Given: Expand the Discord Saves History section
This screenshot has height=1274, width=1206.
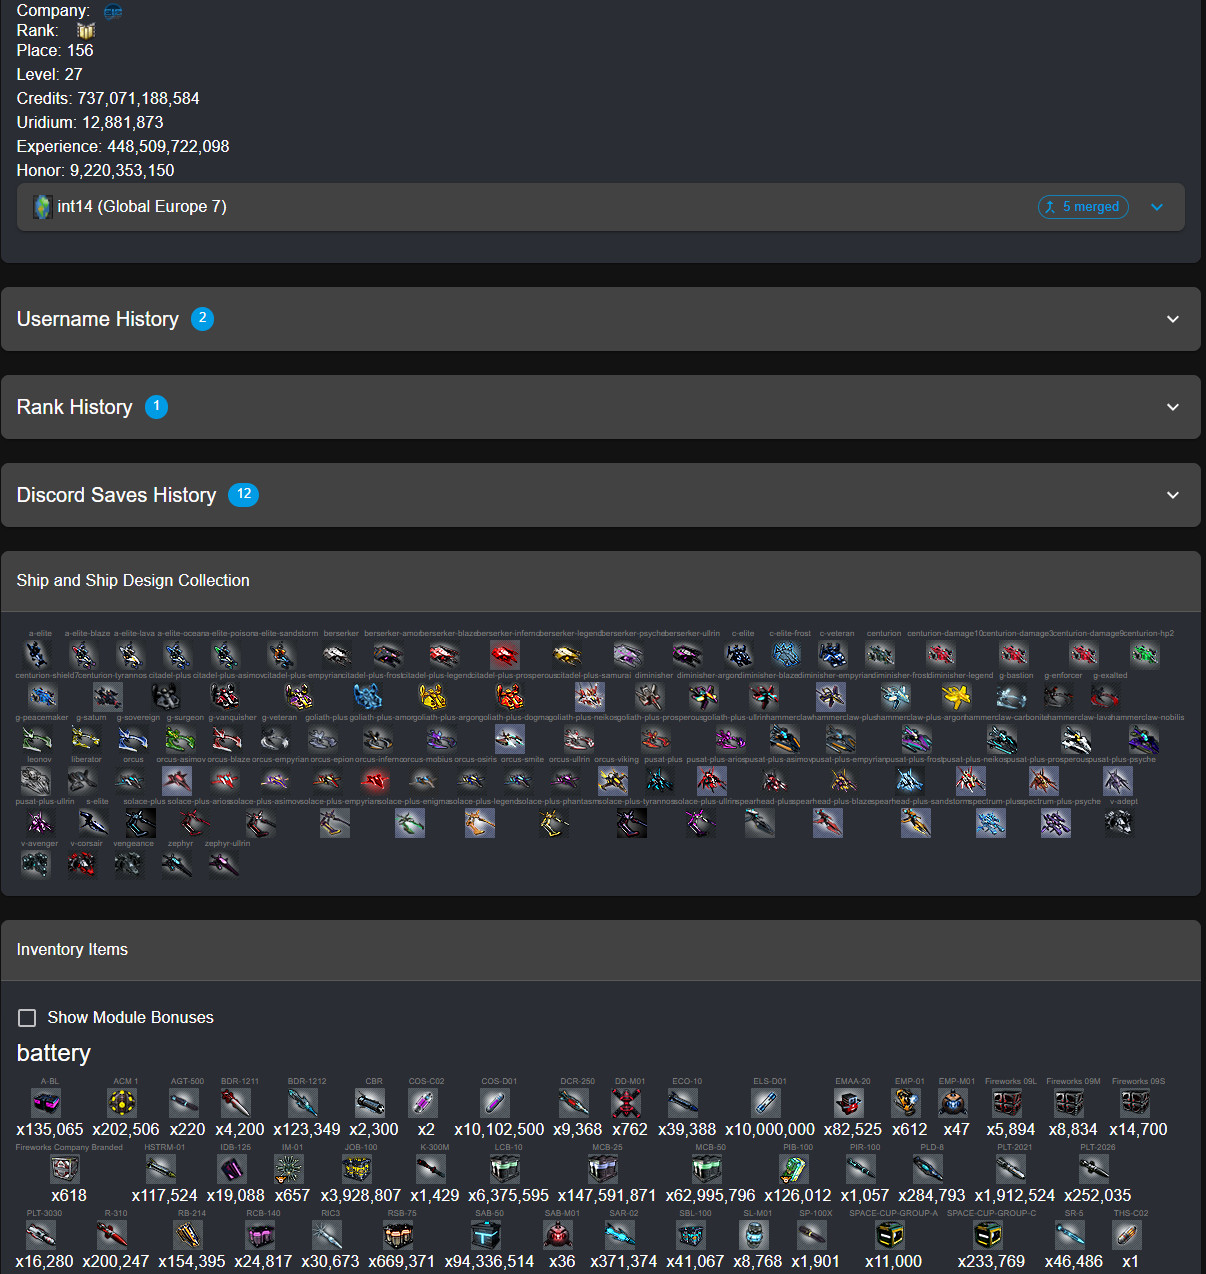Looking at the screenshot, I should 600,495.
